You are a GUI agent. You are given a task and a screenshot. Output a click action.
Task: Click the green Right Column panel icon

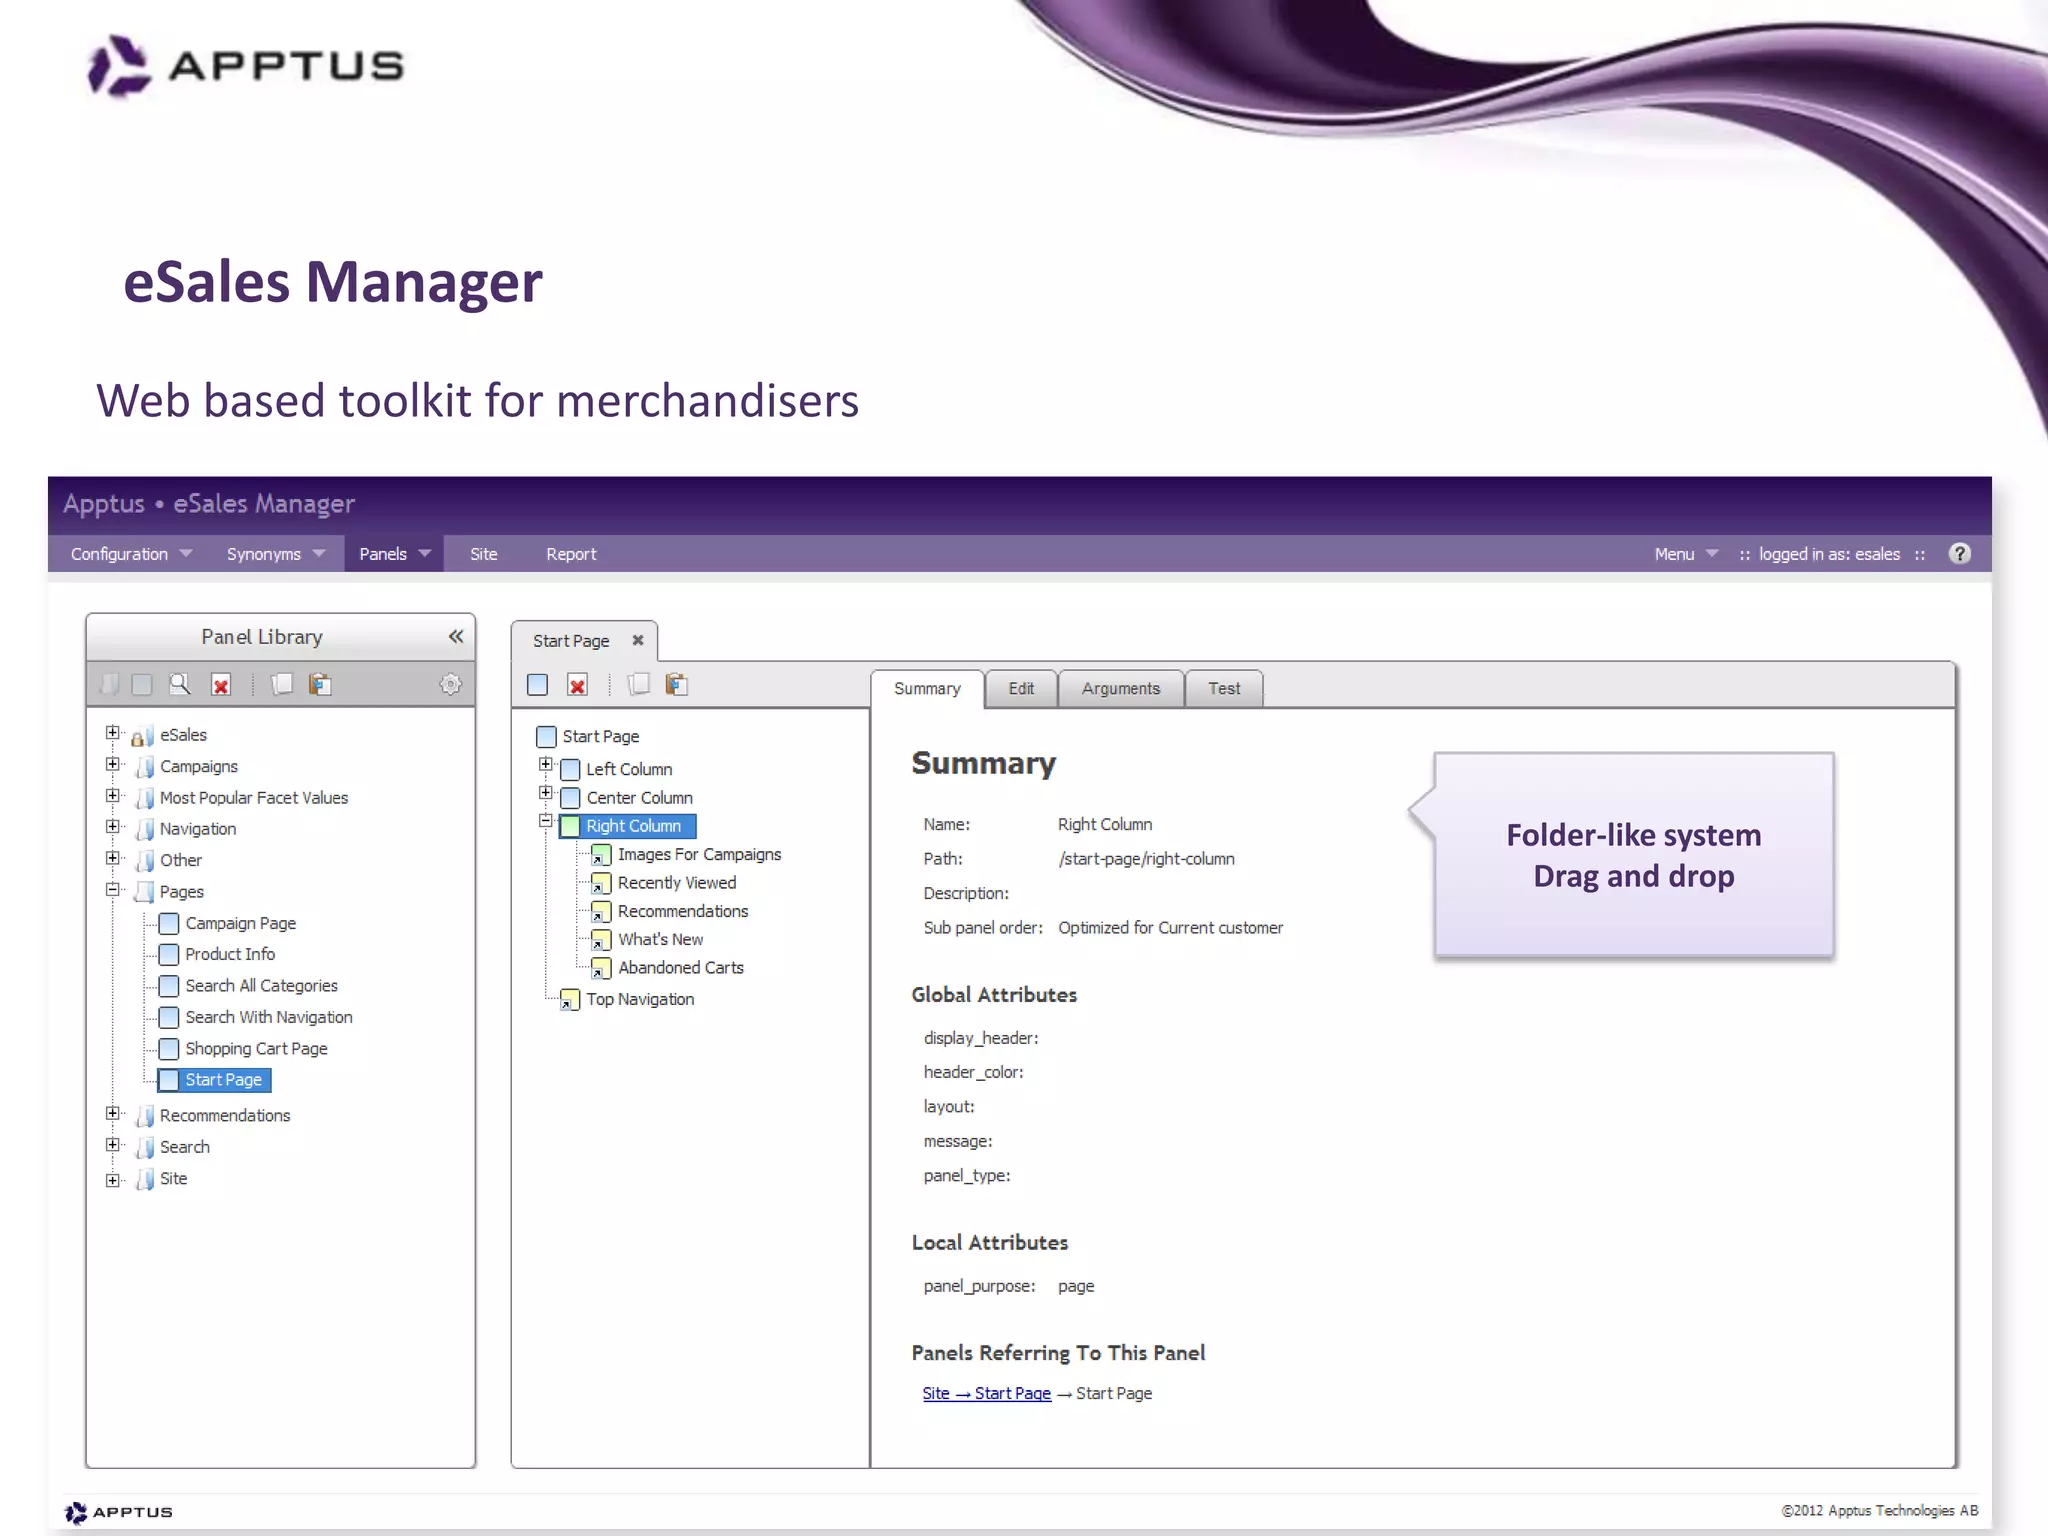(x=570, y=826)
